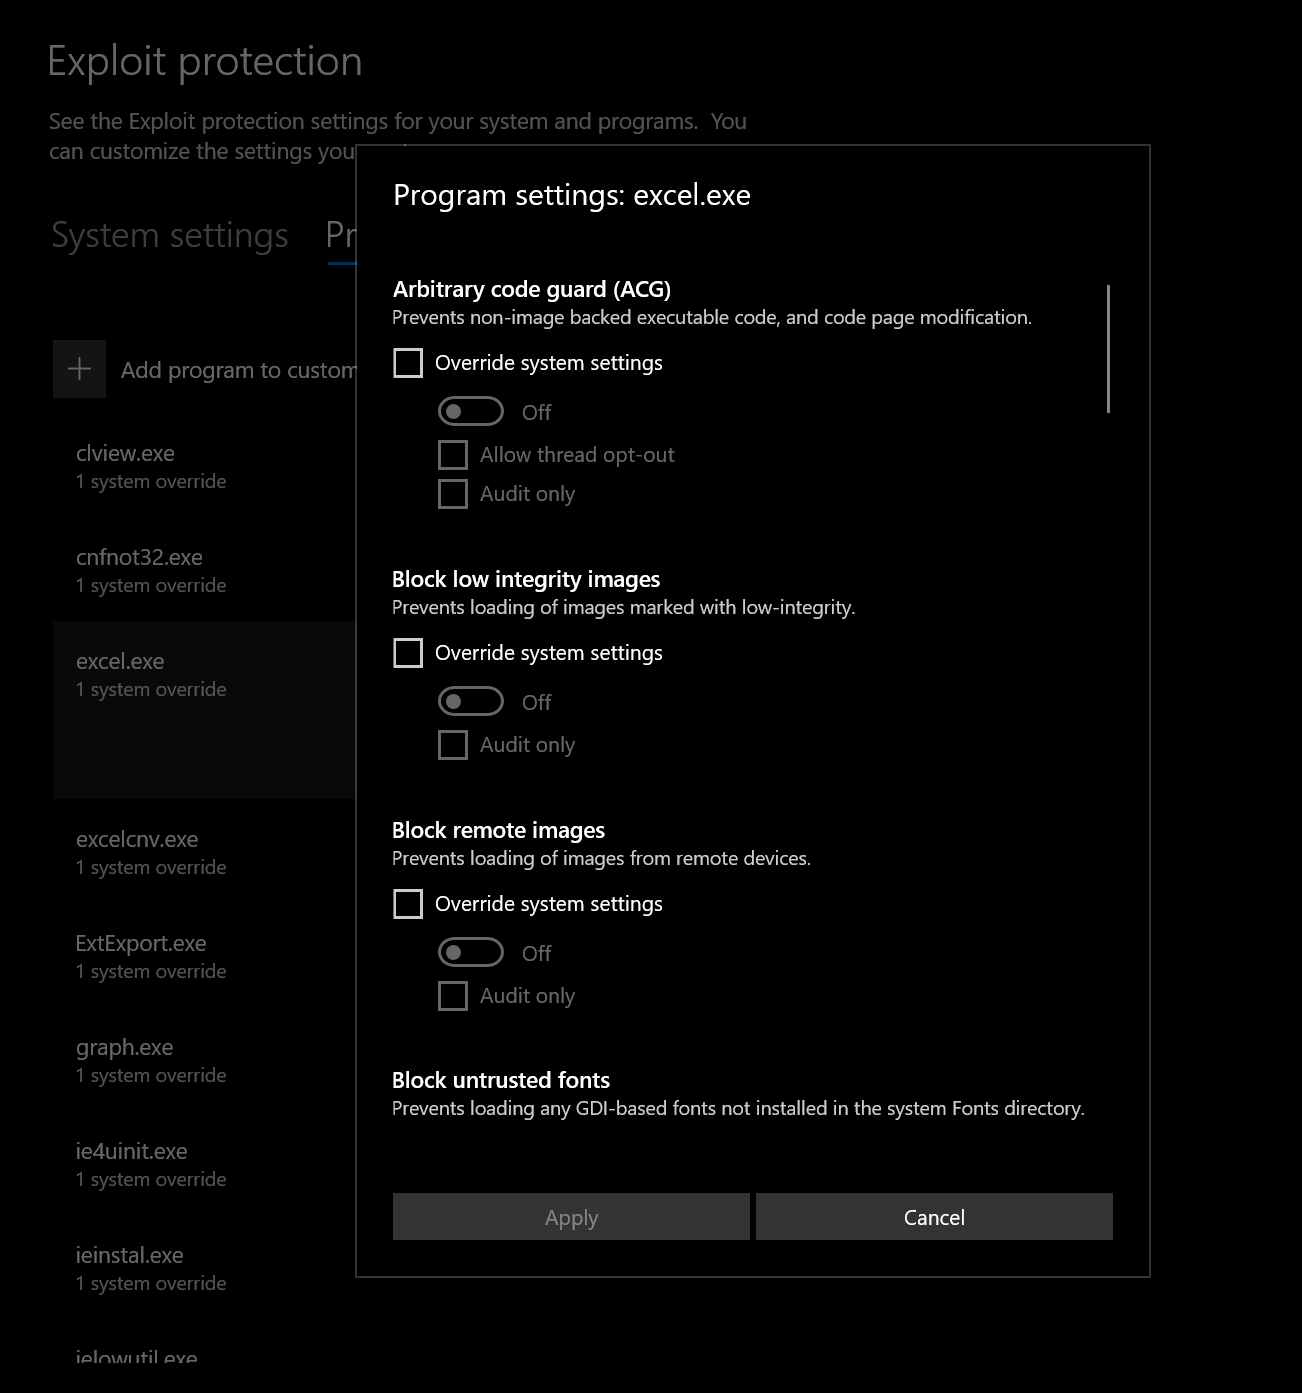Check Audit only under Arbitrary code guard
1302x1393 pixels.
coord(453,494)
